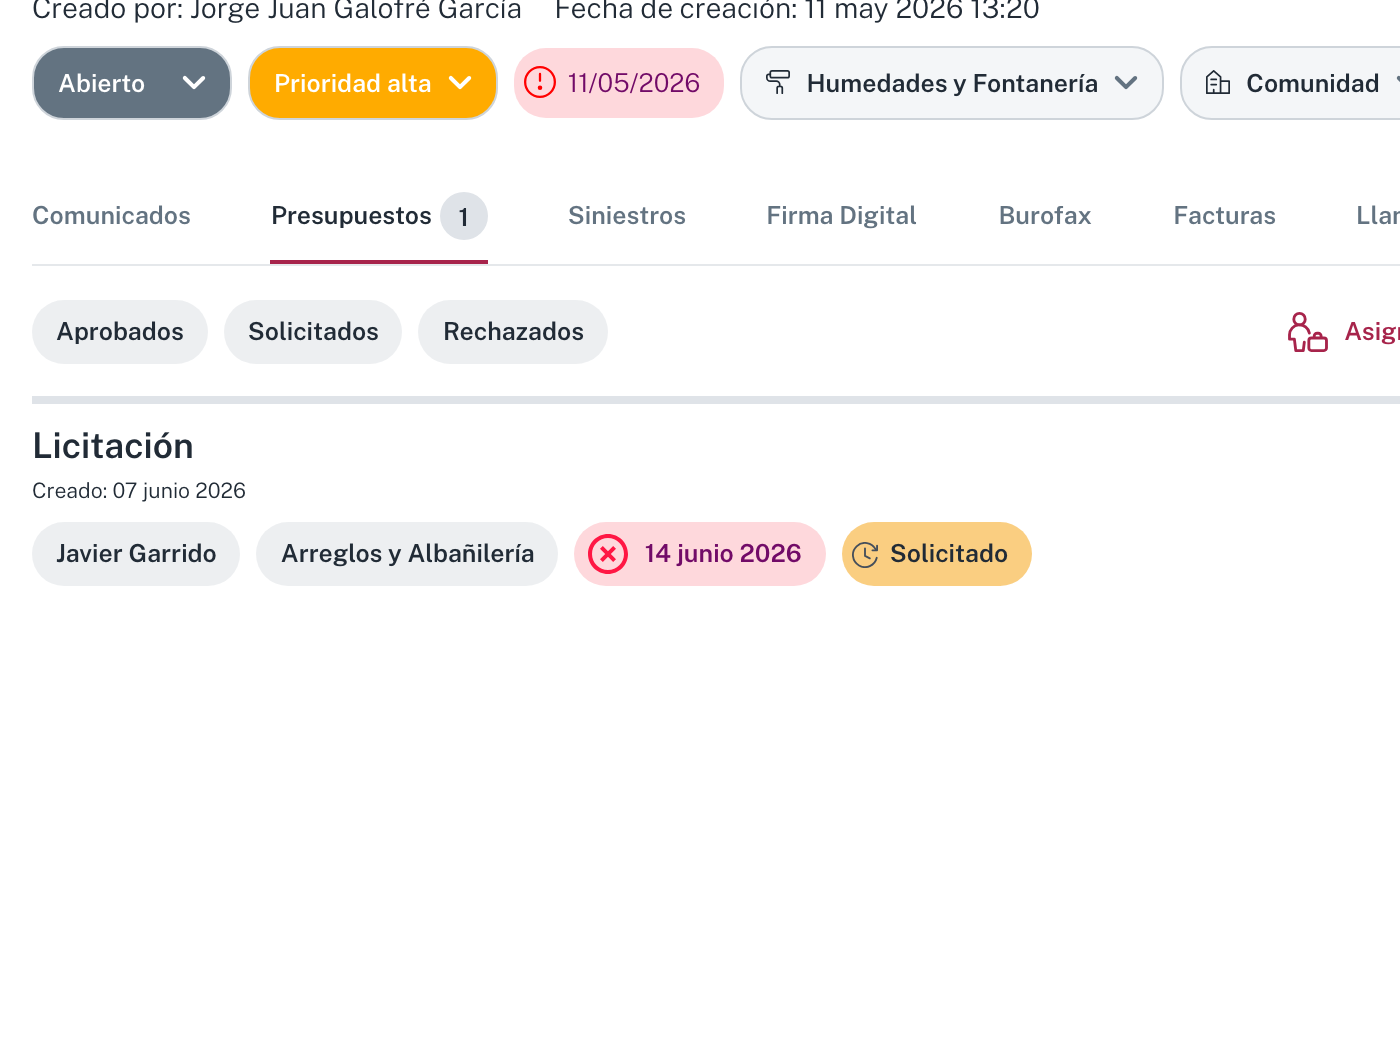Open the Abierto status dropdown

pyautogui.click(x=132, y=83)
